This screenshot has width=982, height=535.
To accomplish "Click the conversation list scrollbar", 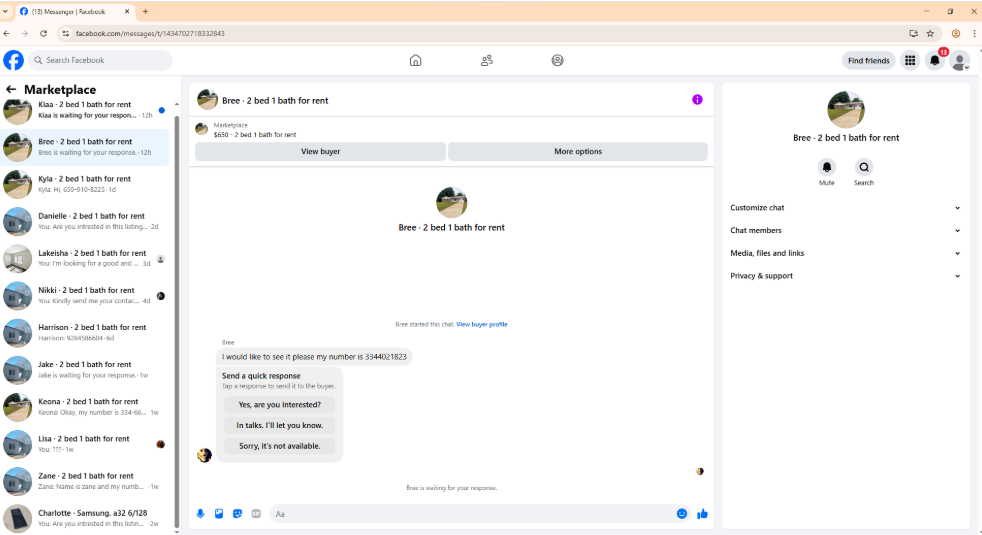I will [x=177, y=321].
